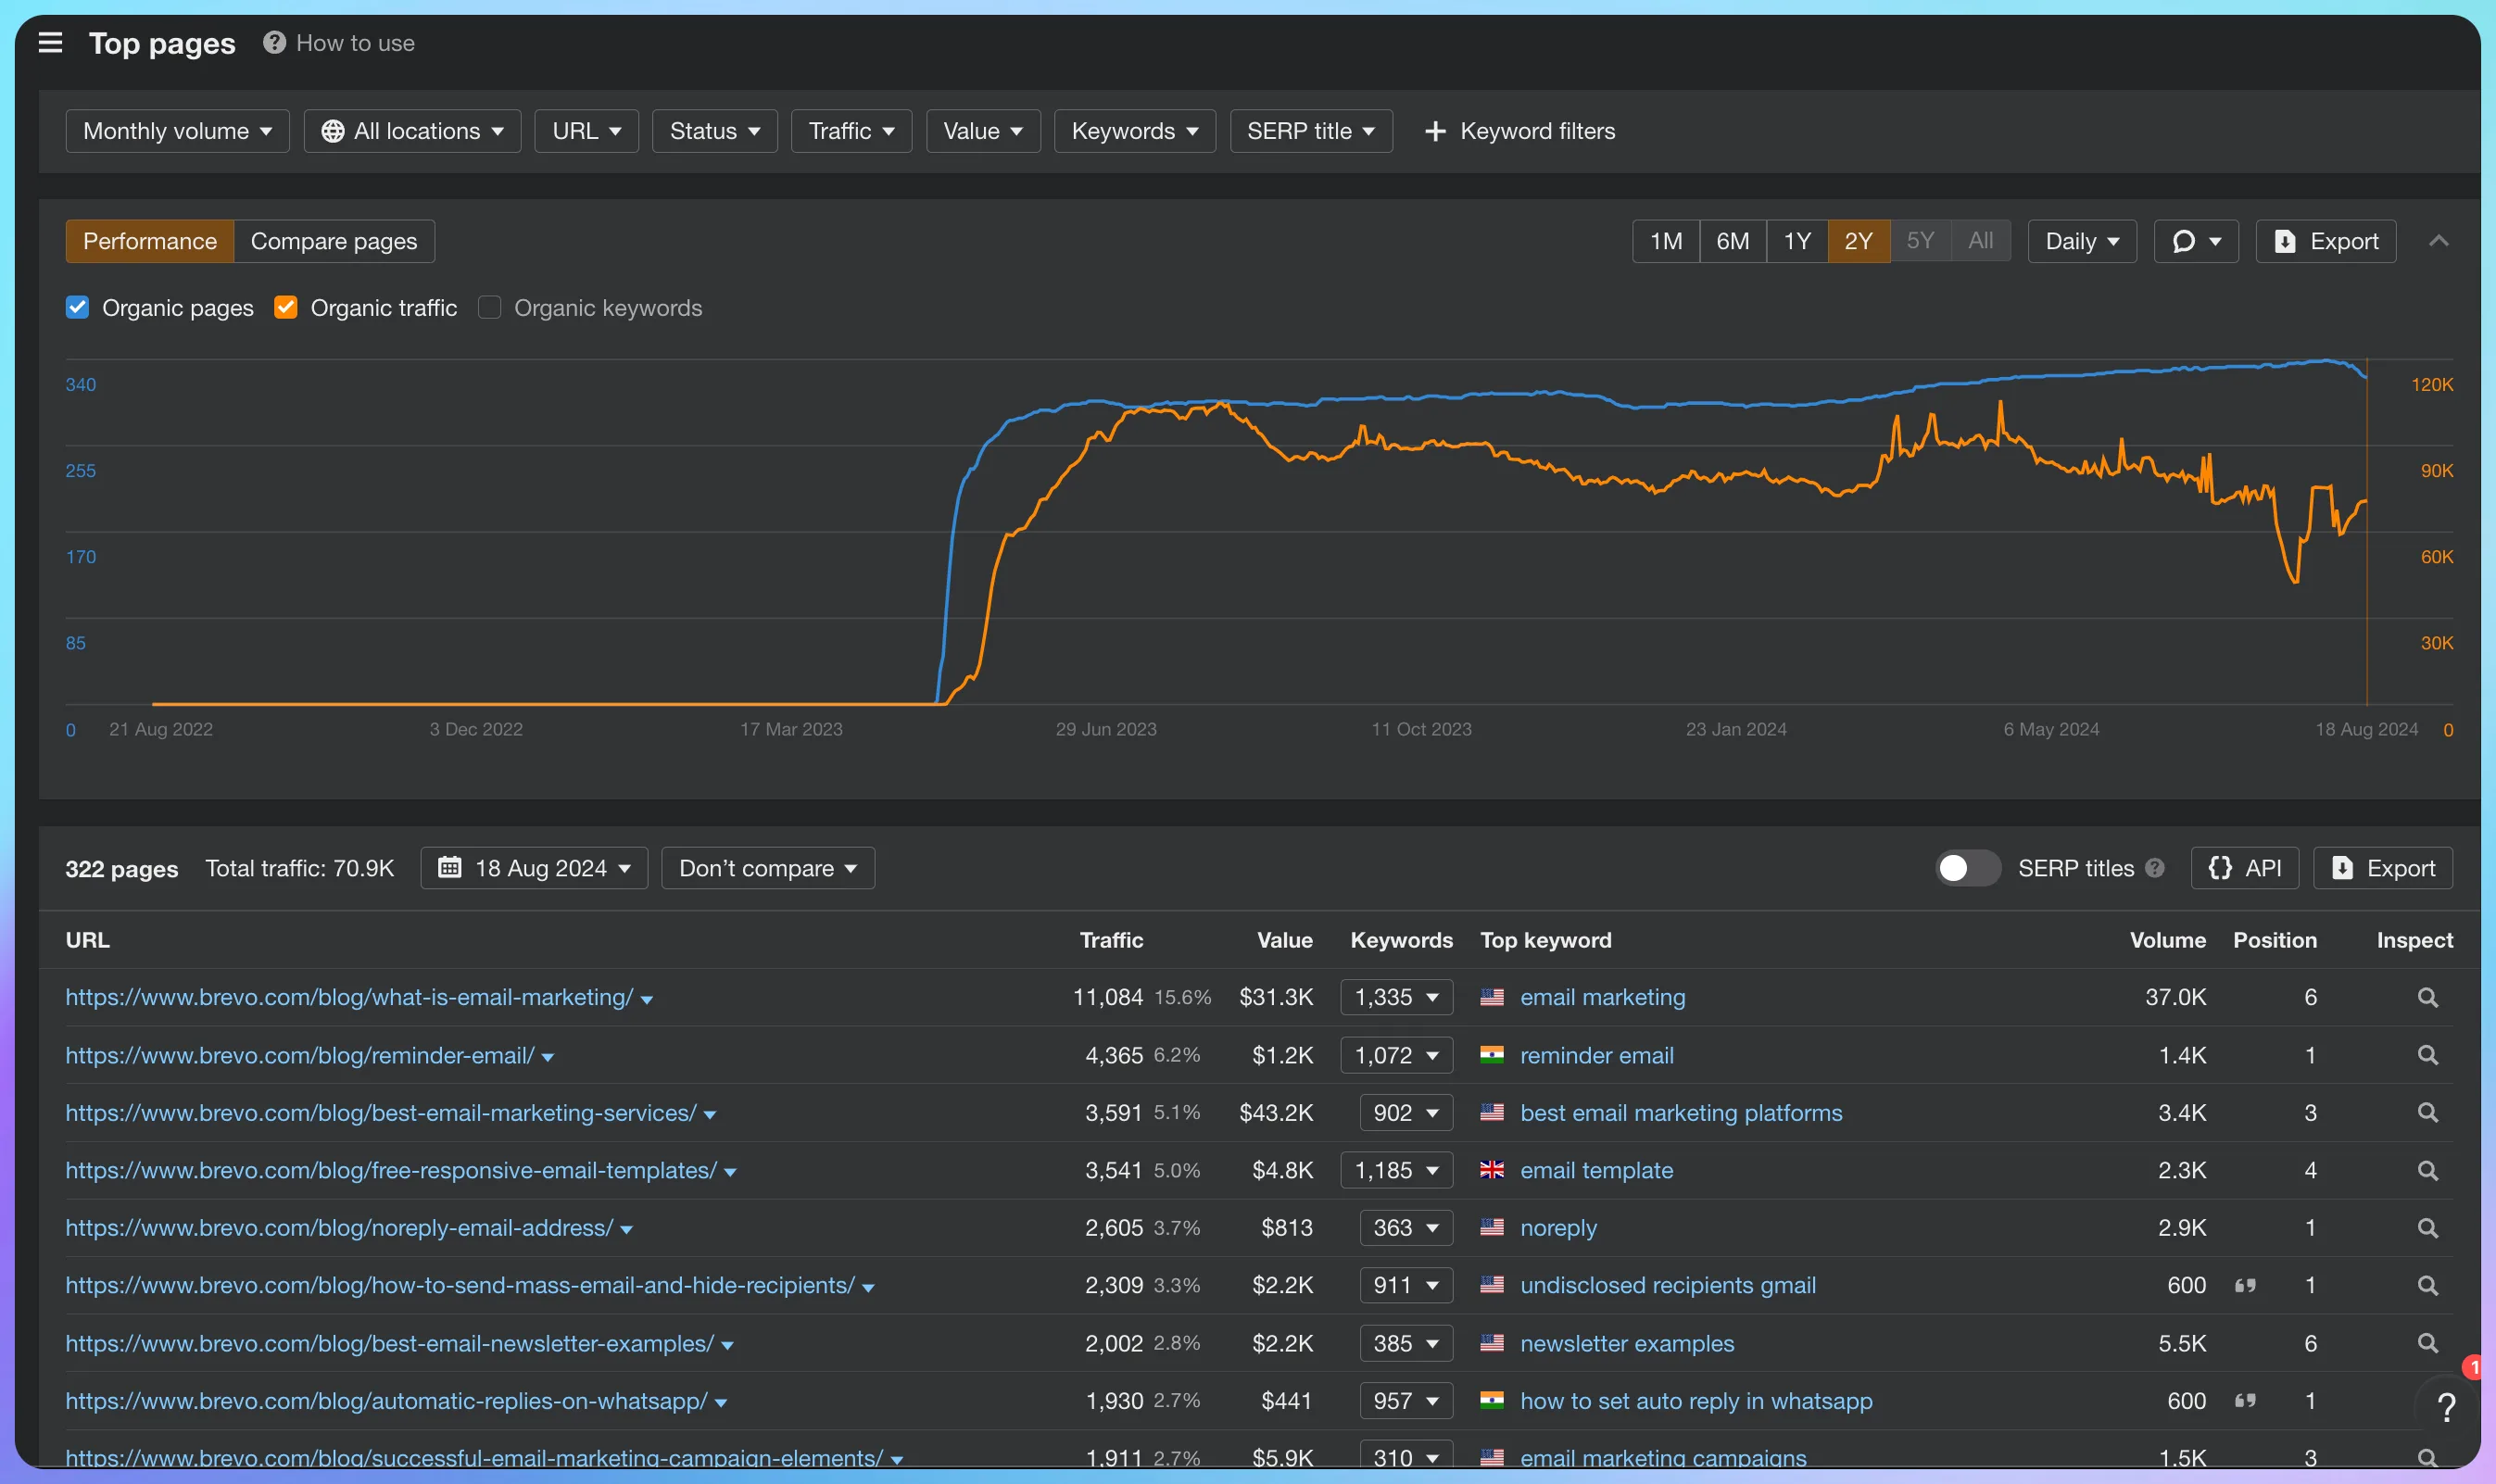Change the Daily granularity dropdown
2496x1484 pixels.
coord(2082,241)
